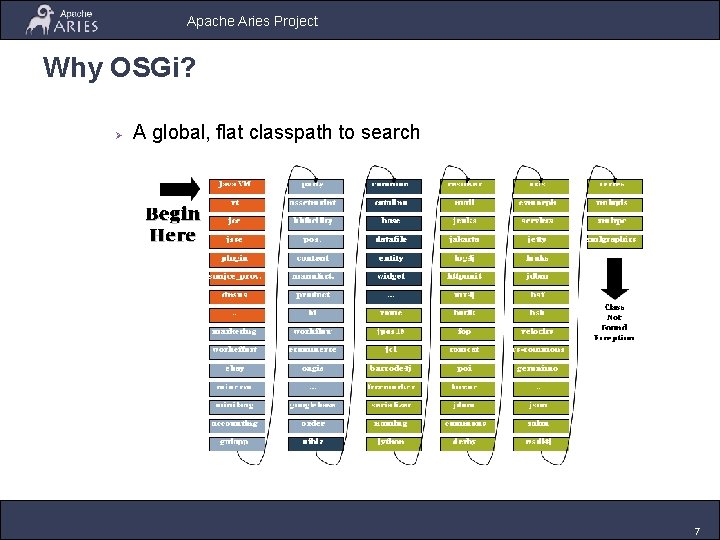Click the dark blue 'widget' box
The height and width of the screenshot is (540, 720).
coord(394,278)
